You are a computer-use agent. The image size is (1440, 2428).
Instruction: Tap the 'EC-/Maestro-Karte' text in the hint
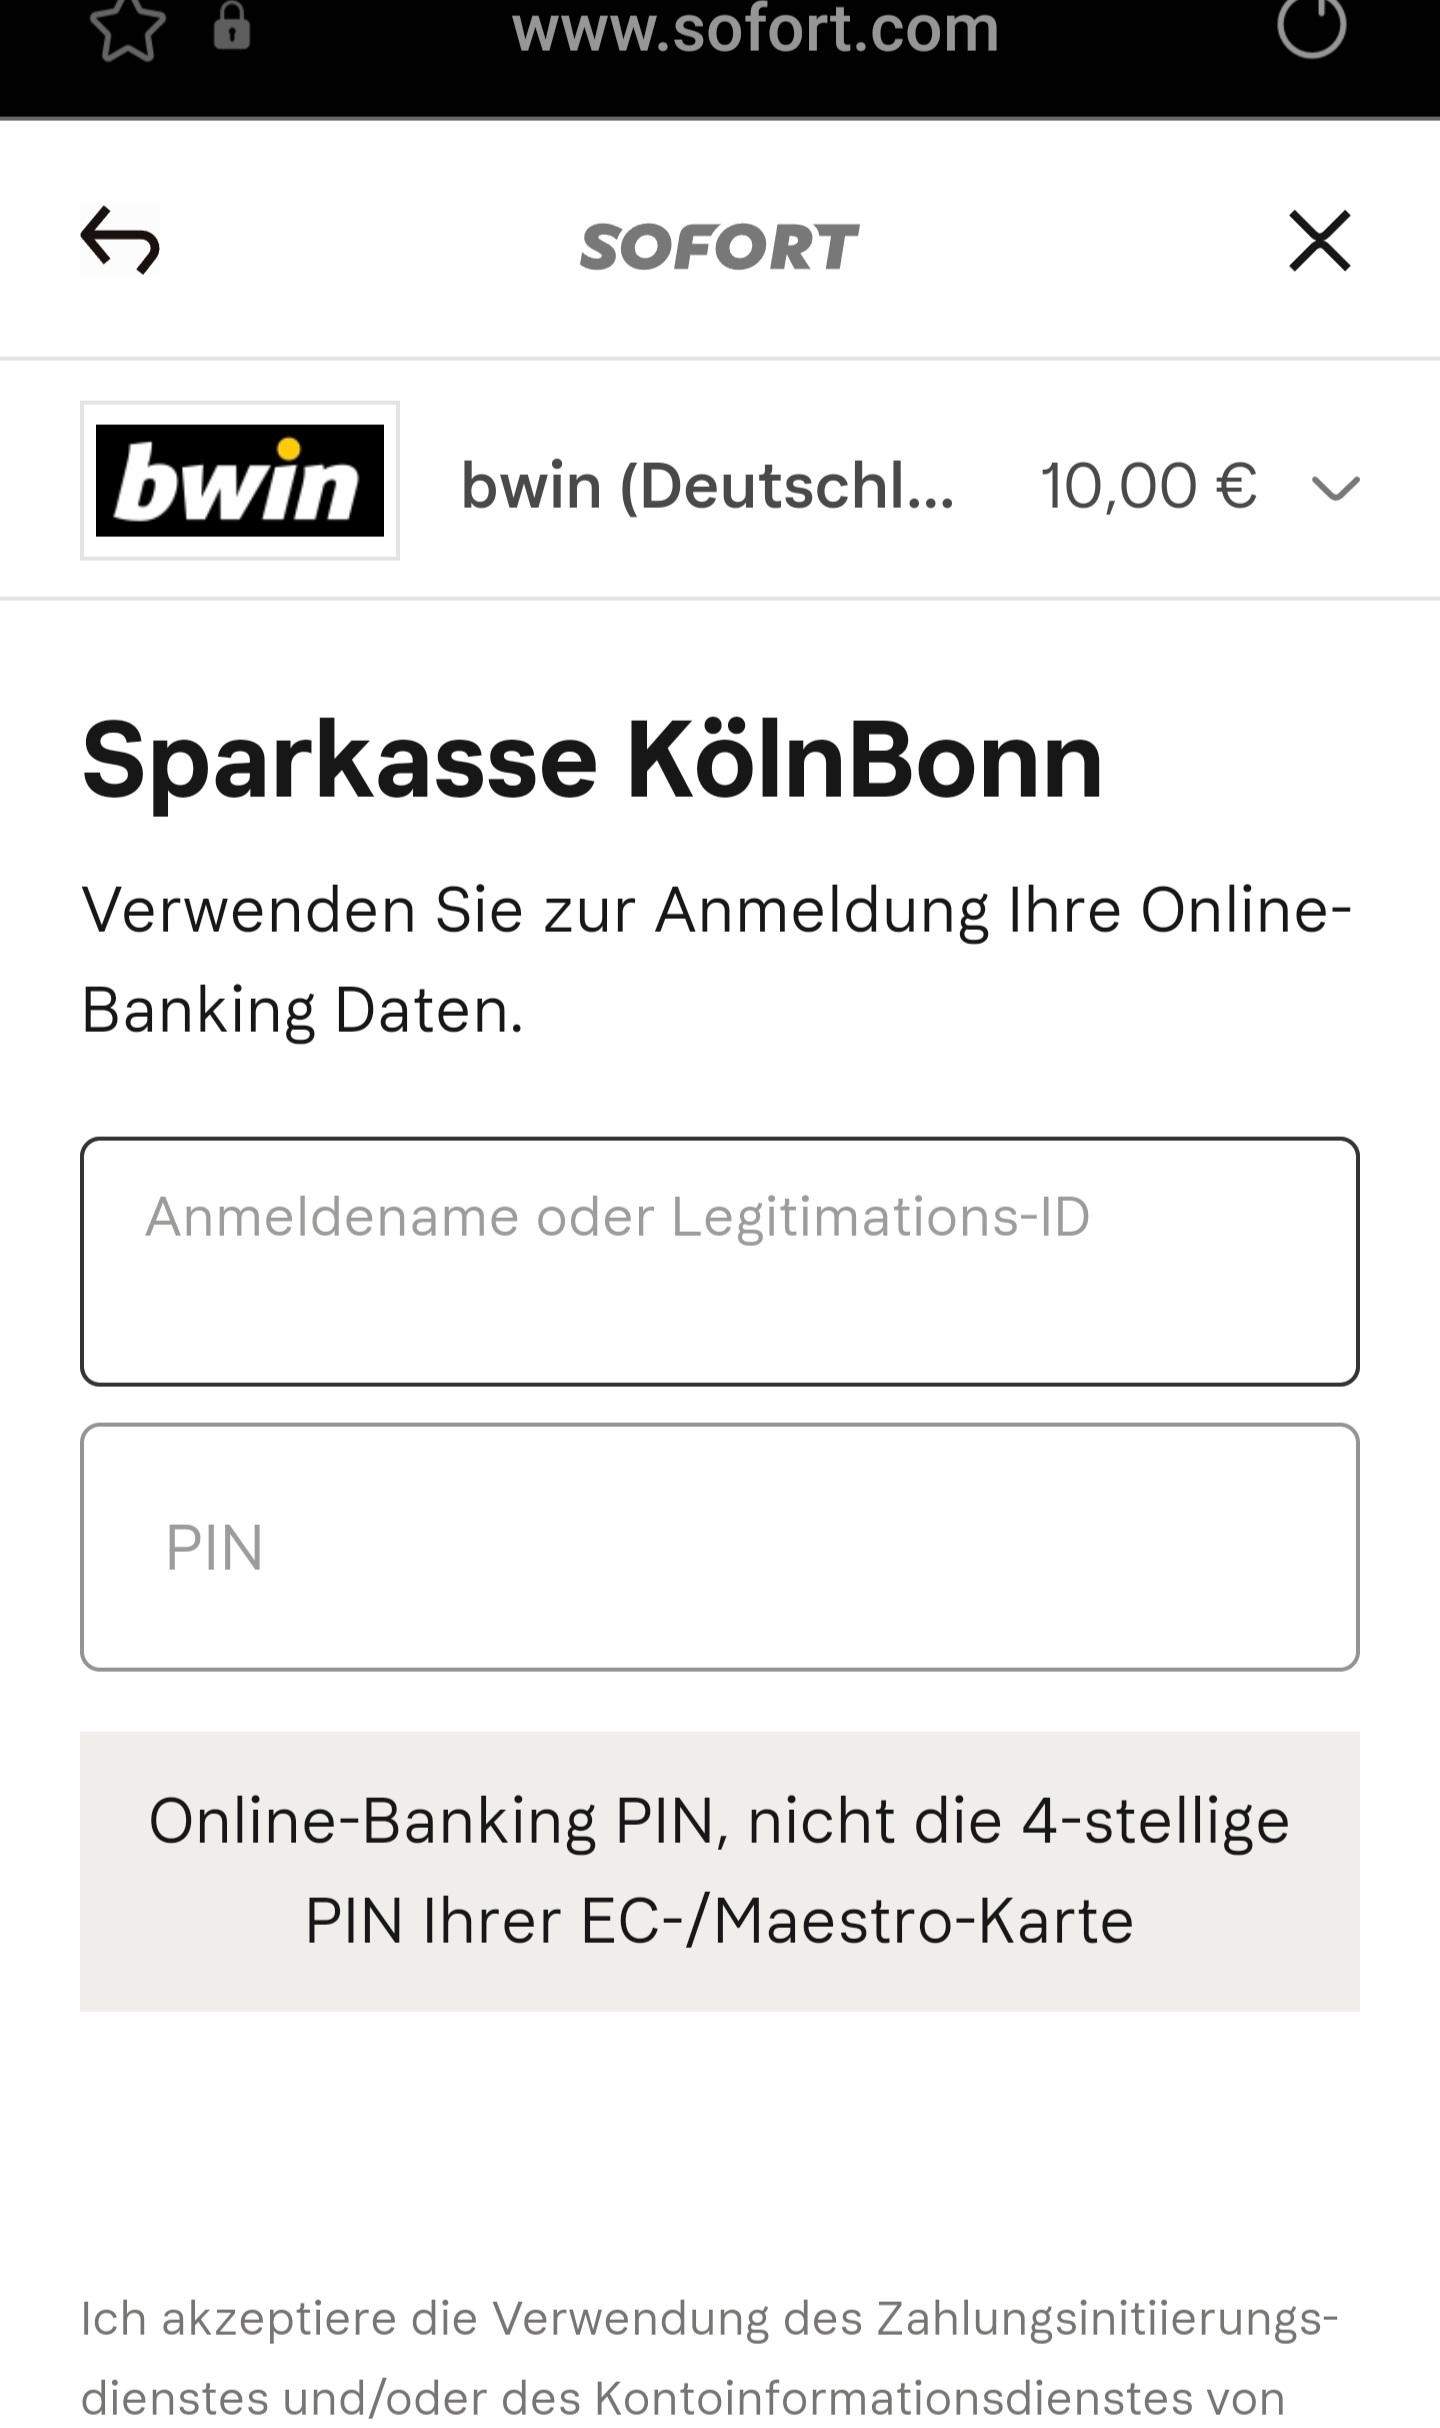tap(856, 1921)
